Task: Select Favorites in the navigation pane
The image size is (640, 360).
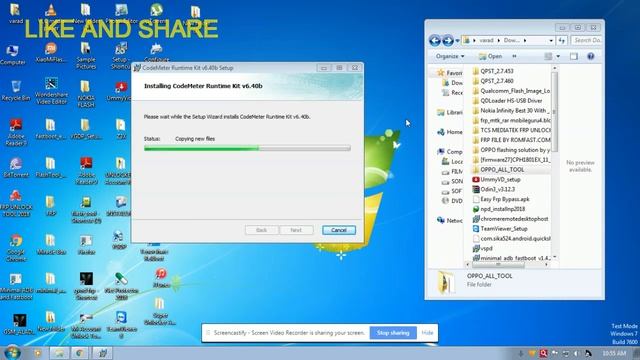Action: pyautogui.click(x=450, y=73)
